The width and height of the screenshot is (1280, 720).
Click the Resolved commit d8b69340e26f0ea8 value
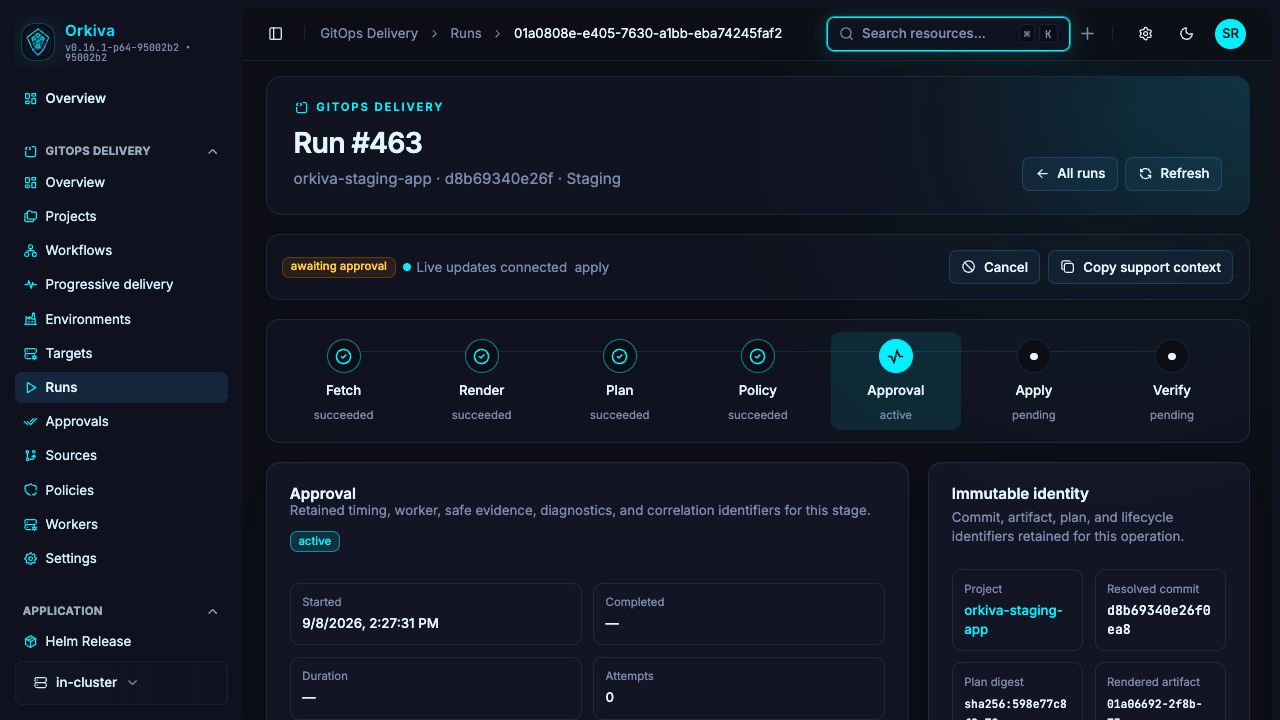pyautogui.click(x=1159, y=619)
